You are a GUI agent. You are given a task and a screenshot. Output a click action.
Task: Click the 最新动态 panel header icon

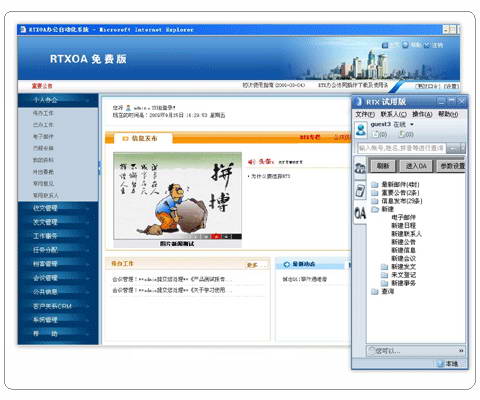tap(286, 264)
